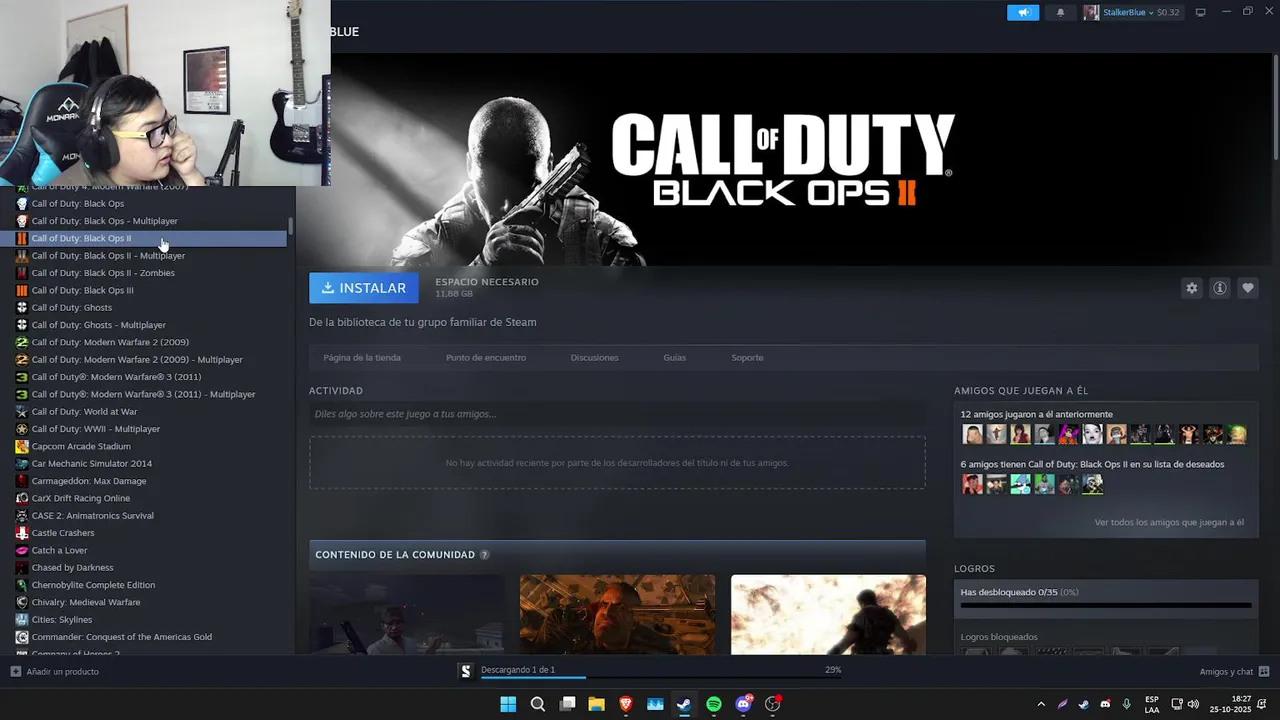1280x720 pixels.
Task: Open taskbar Search
Action: tap(537, 704)
